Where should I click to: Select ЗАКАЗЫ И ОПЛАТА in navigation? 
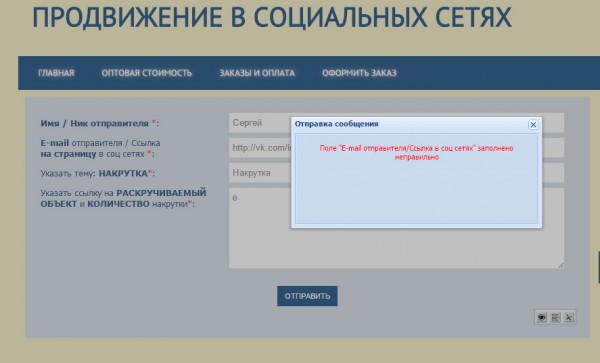click(x=257, y=73)
